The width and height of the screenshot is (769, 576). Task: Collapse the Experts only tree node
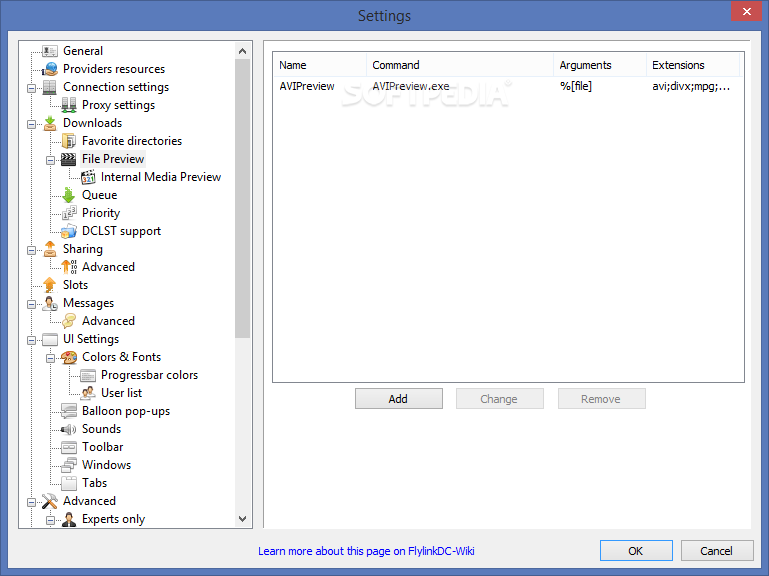pos(50,521)
